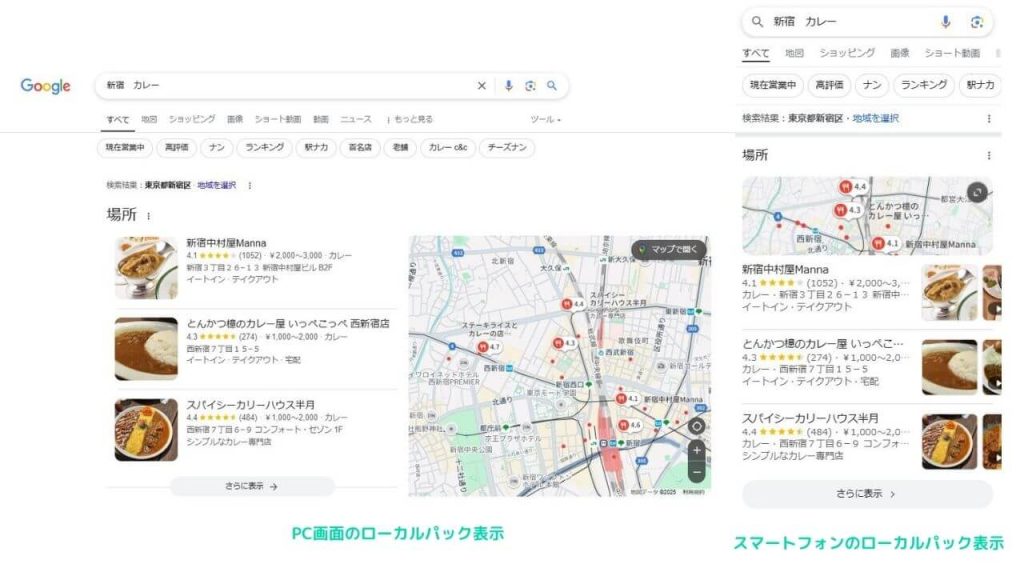
Task: Open the 動画 tab on PC
Action: tap(321, 120)
